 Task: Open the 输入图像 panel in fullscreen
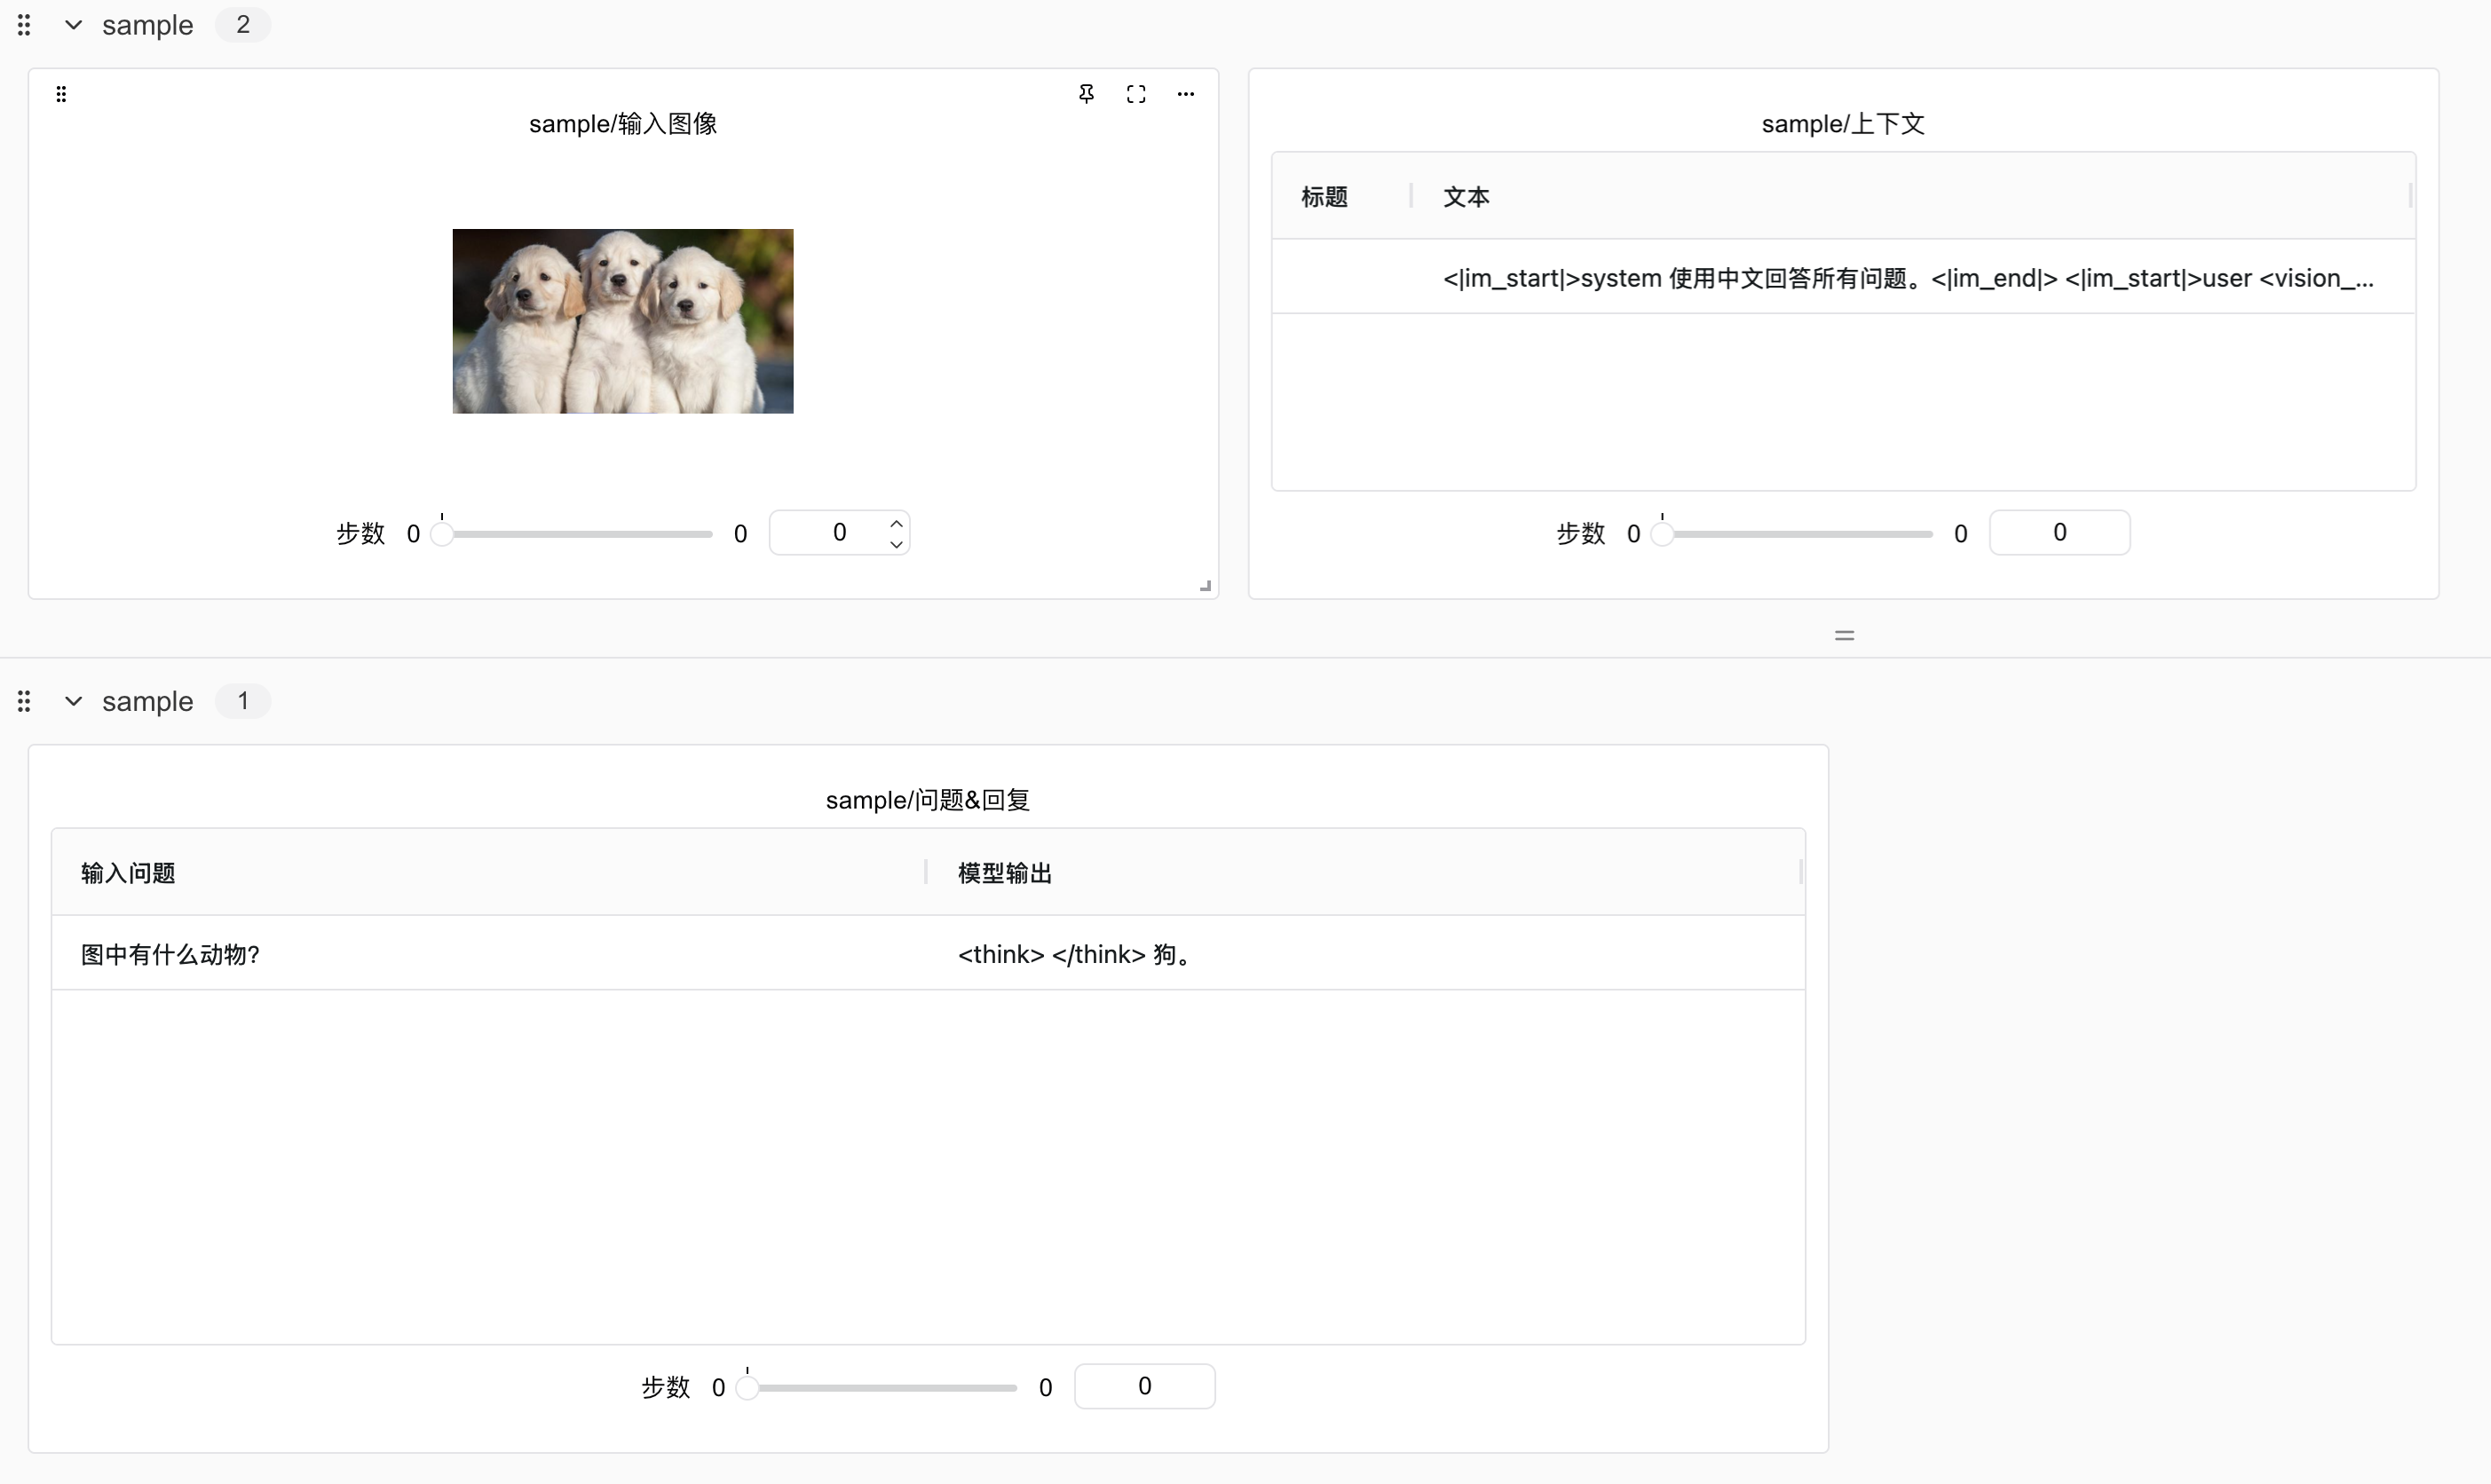[x=1137, y=93]
